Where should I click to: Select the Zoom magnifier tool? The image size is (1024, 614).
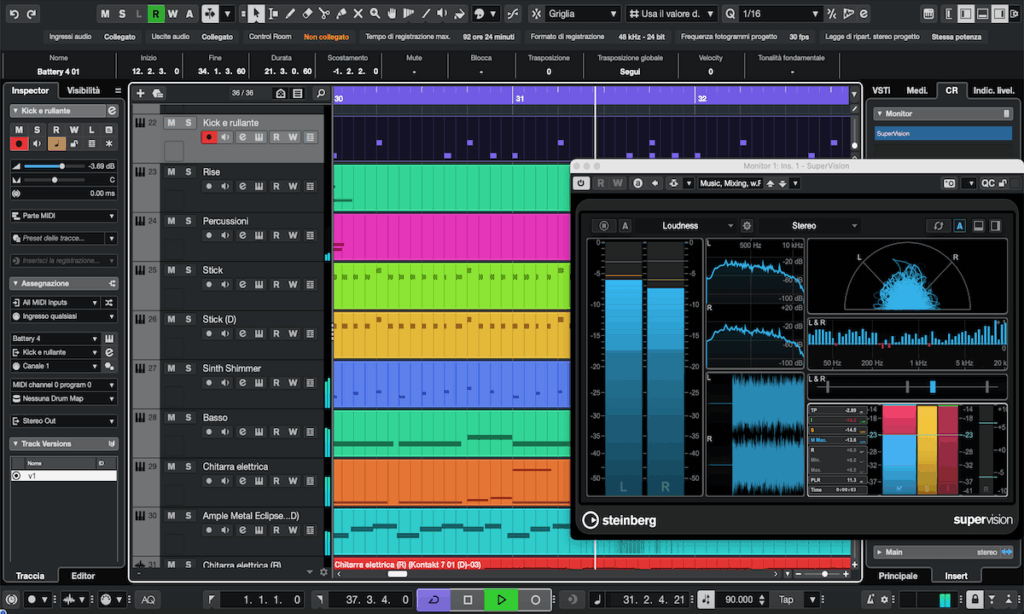375,13
